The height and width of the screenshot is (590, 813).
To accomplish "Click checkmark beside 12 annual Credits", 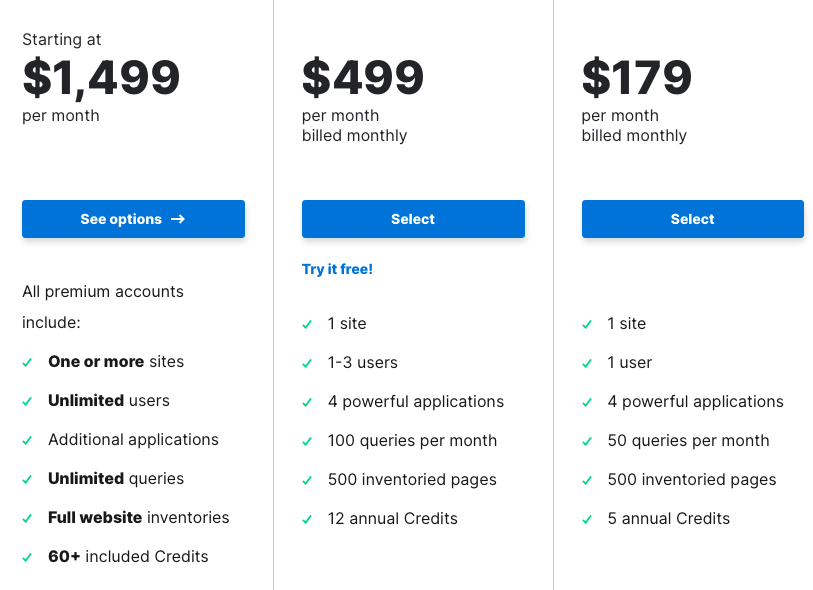I will point(307,519).
